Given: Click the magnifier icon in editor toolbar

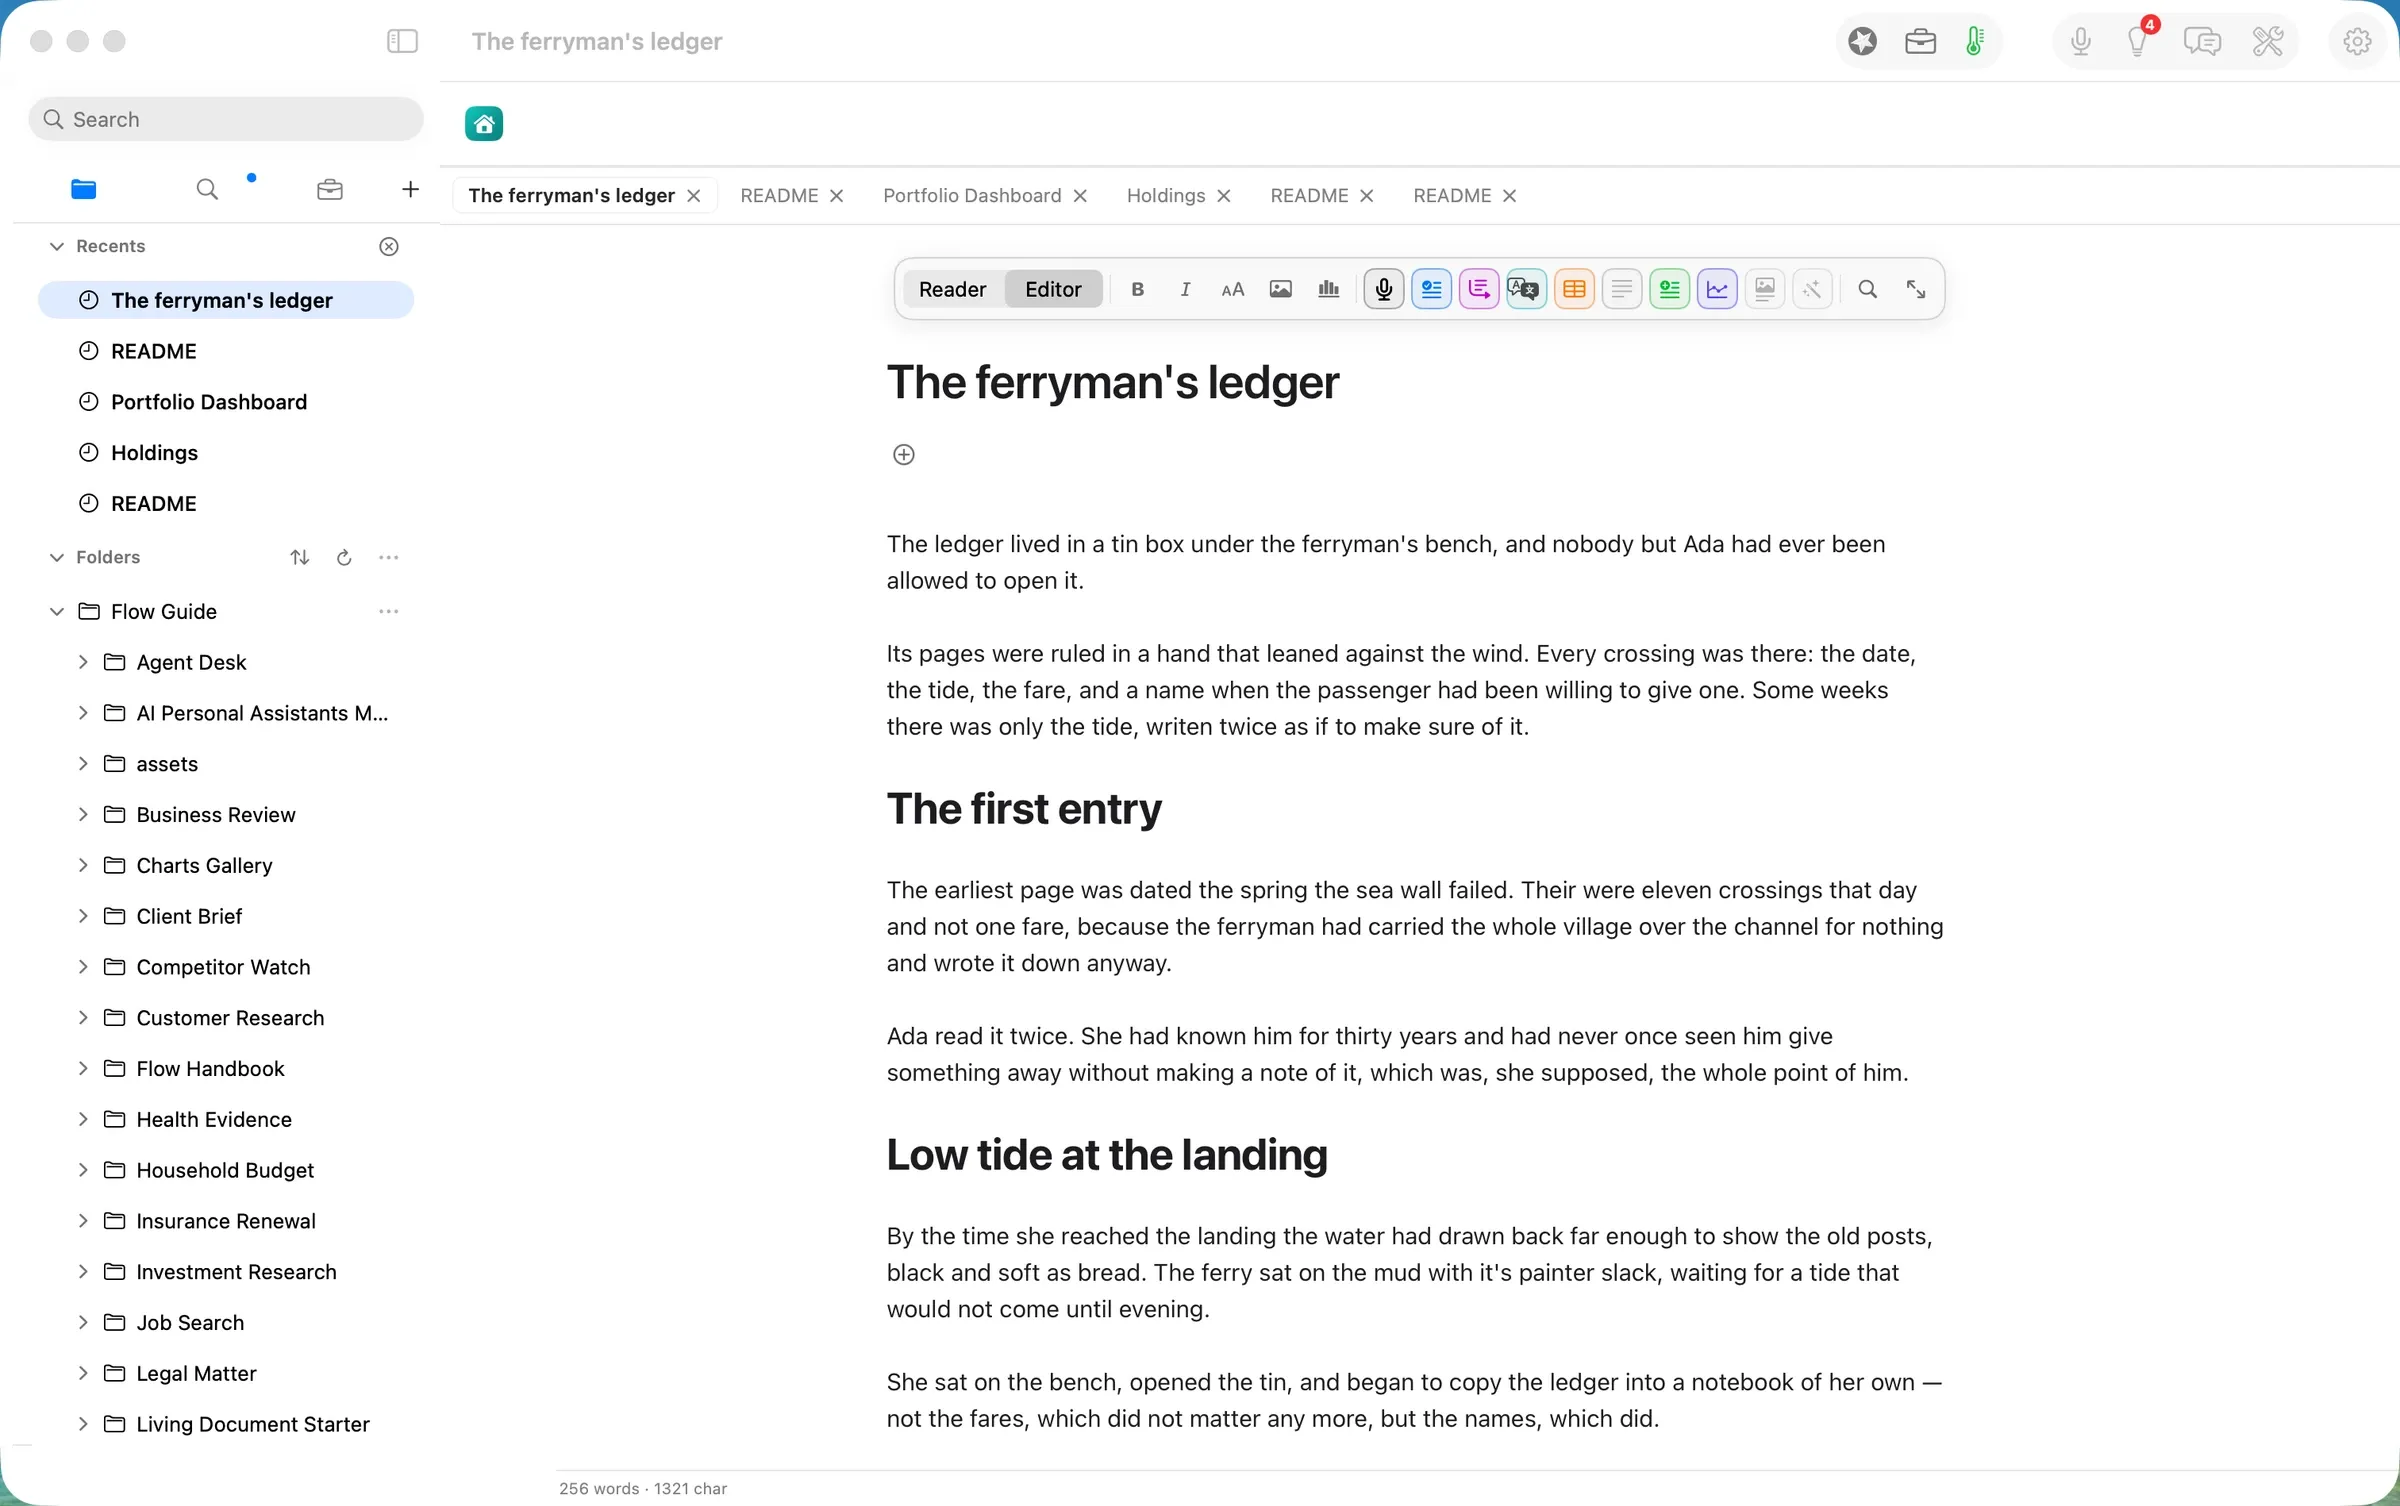Looking at the screenshot, I should (x=1867, y=289).
